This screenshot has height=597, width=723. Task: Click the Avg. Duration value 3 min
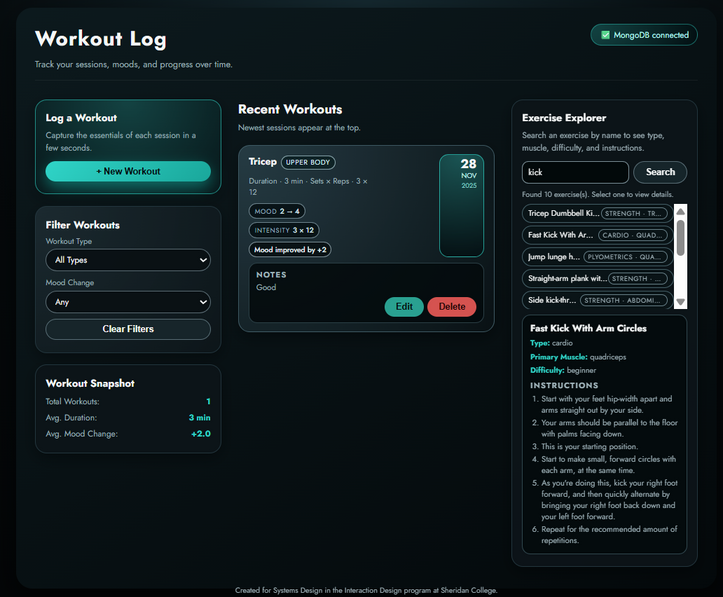pyautogui.click(x=200, y=418)
